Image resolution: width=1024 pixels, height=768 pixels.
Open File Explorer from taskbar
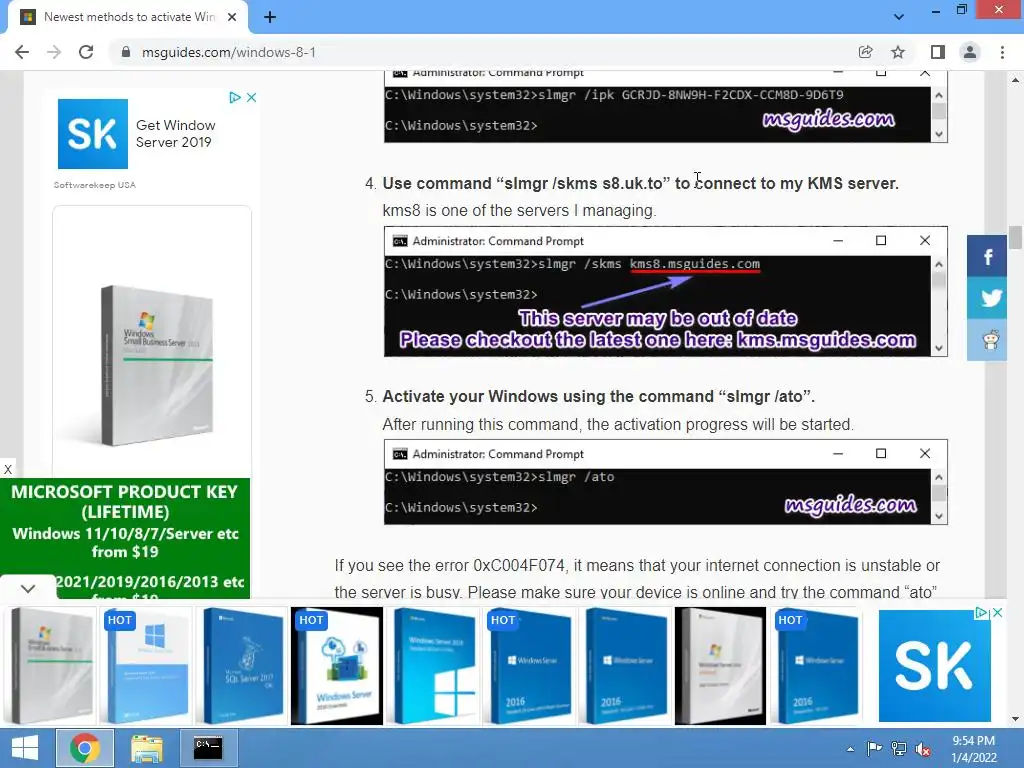click(147, 748)
